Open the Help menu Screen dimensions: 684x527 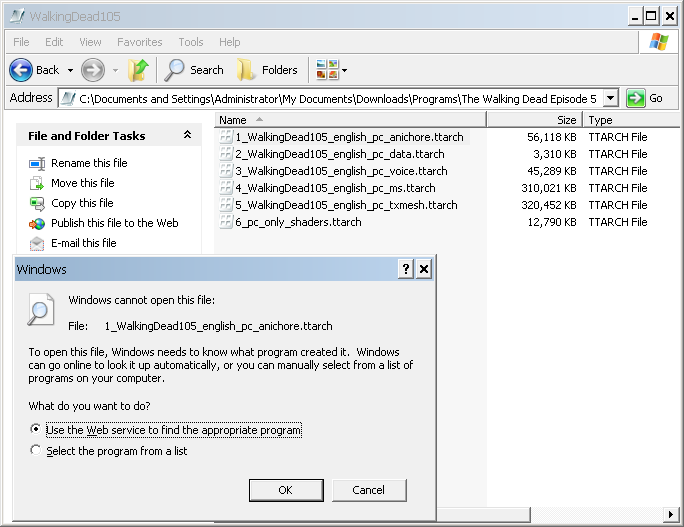point(229,42)
